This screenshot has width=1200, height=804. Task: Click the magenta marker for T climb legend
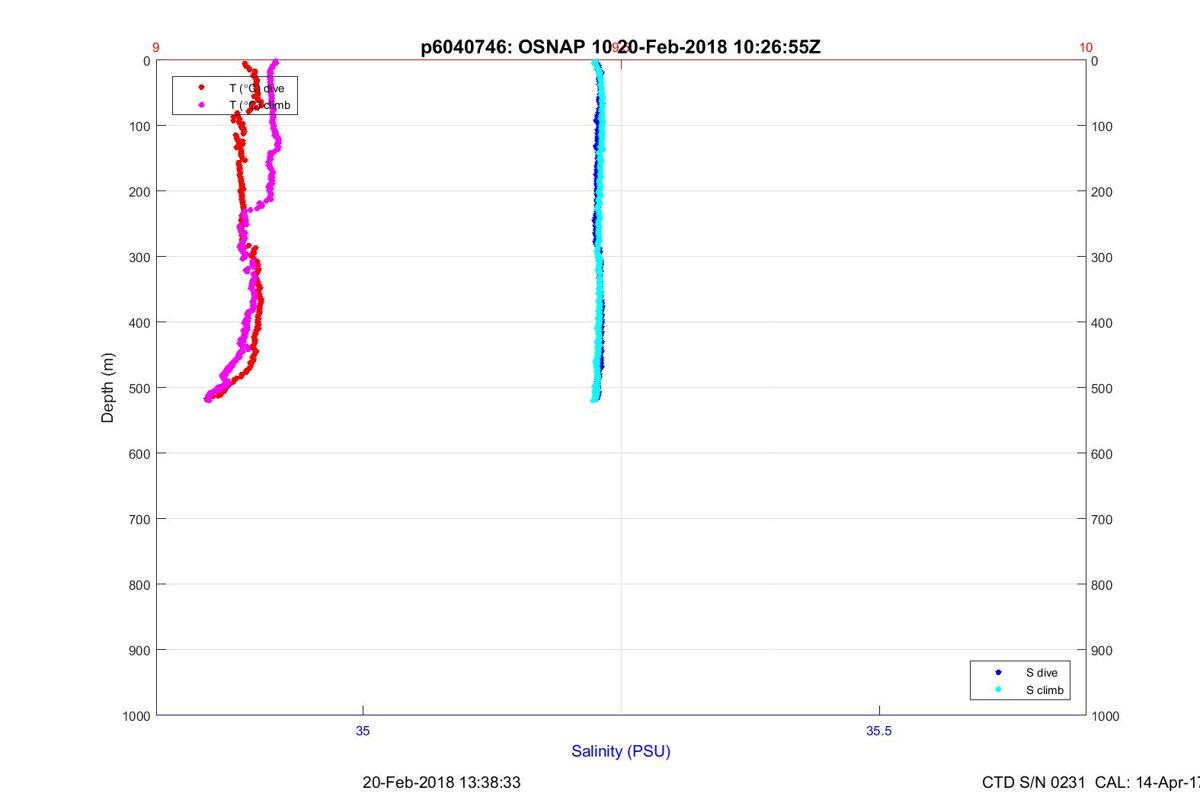click(202, 105)
